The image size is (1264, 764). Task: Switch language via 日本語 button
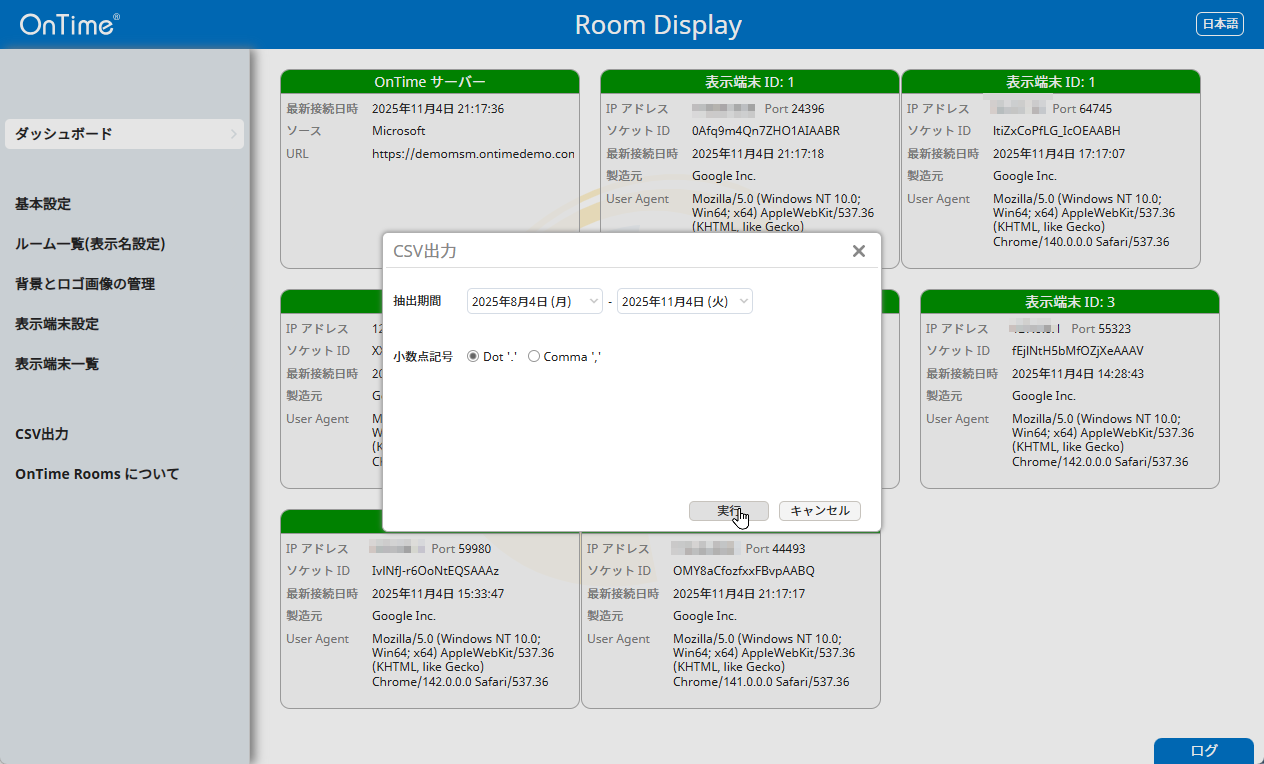(1219, 24)
